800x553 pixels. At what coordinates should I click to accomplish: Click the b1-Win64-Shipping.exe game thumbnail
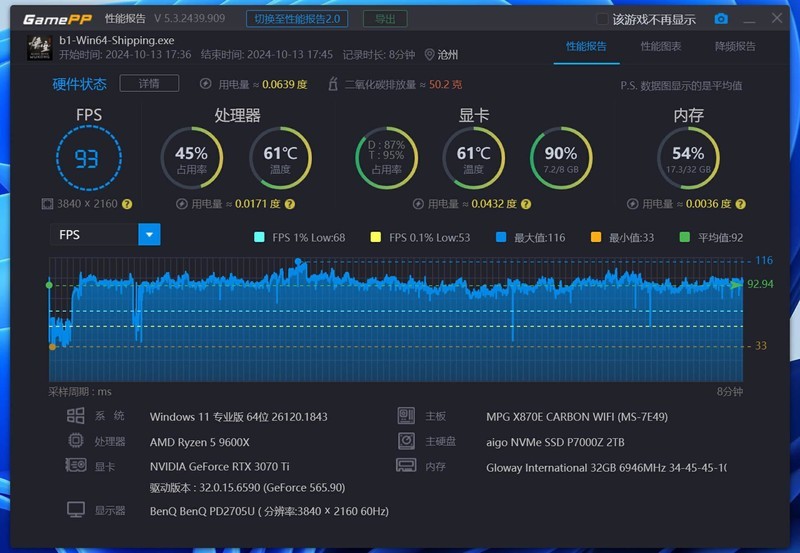[39, 47]
